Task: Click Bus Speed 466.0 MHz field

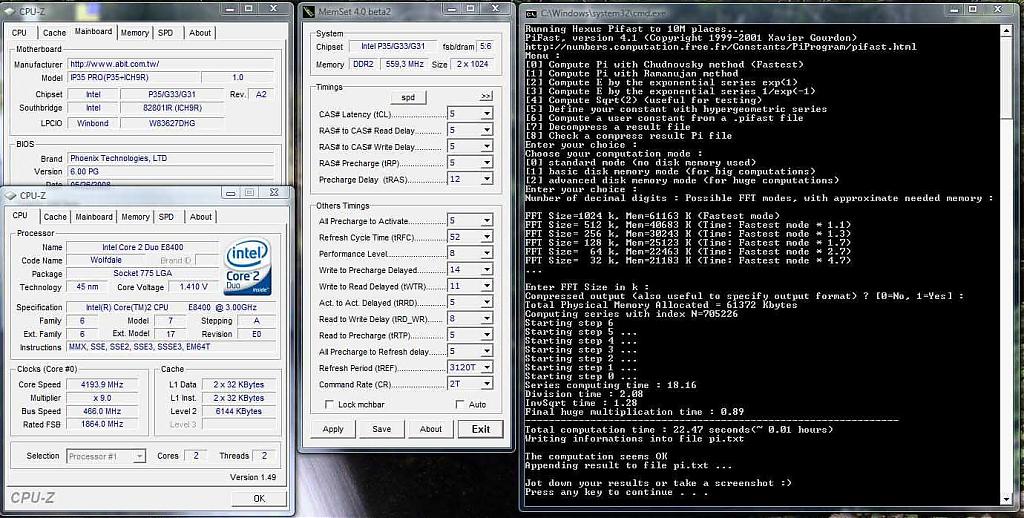Action: [102, 411]
